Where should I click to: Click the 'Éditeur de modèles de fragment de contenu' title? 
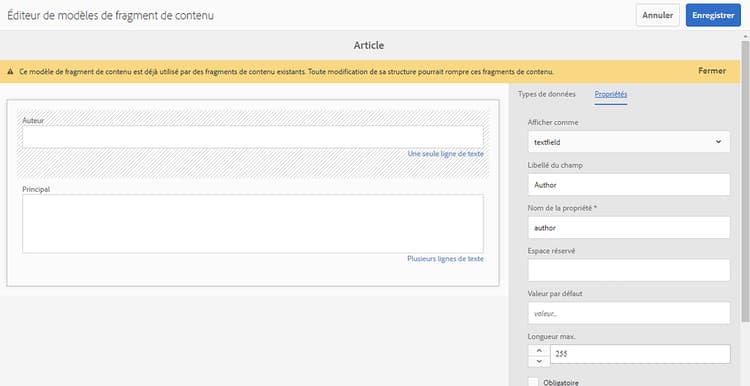point(110,15)
